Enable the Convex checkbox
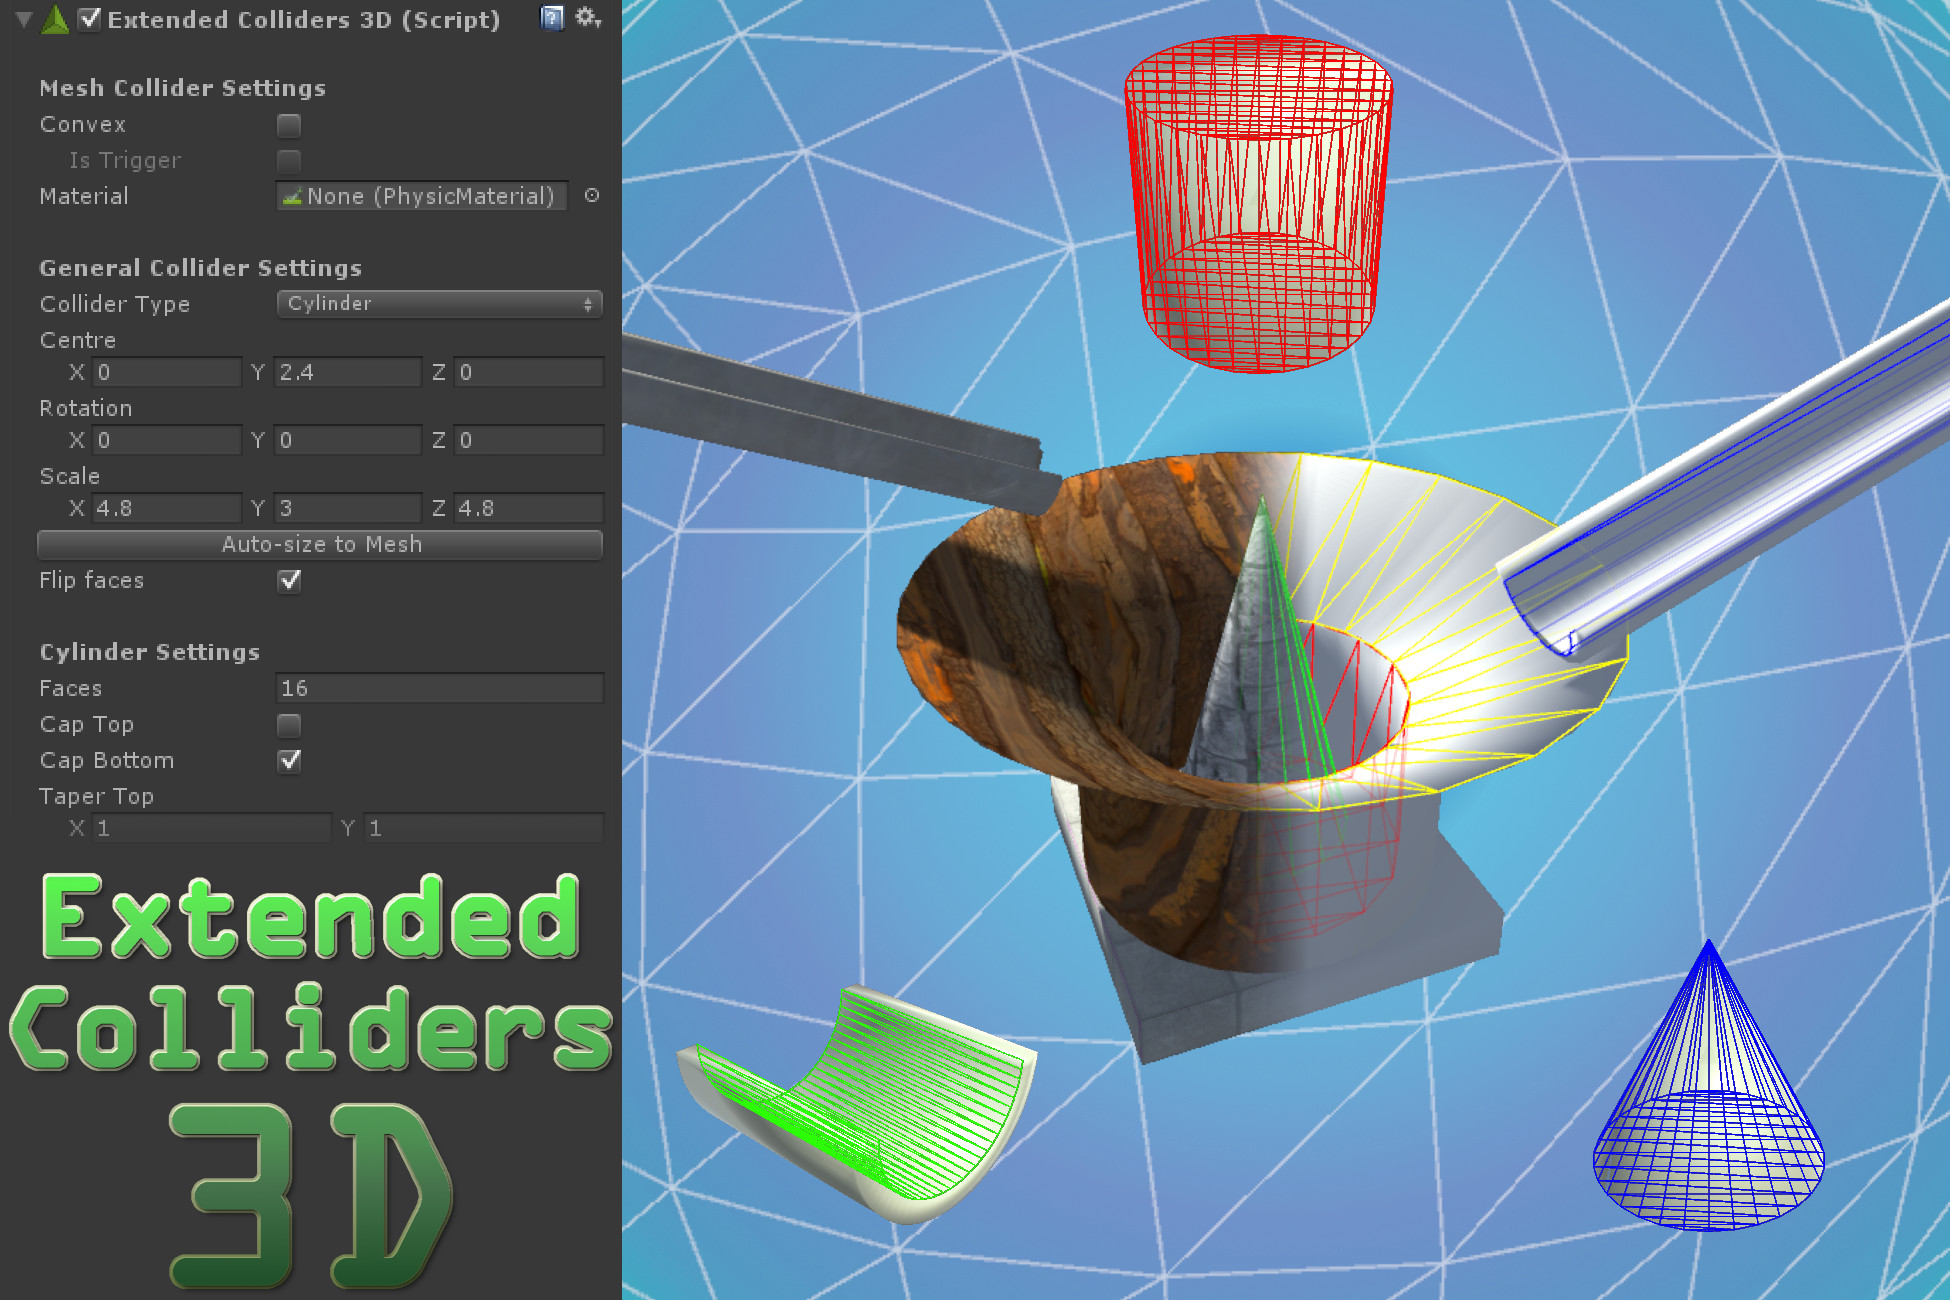The width and height of the screenshot is (1950, 1300). click(x=289, y=125)
